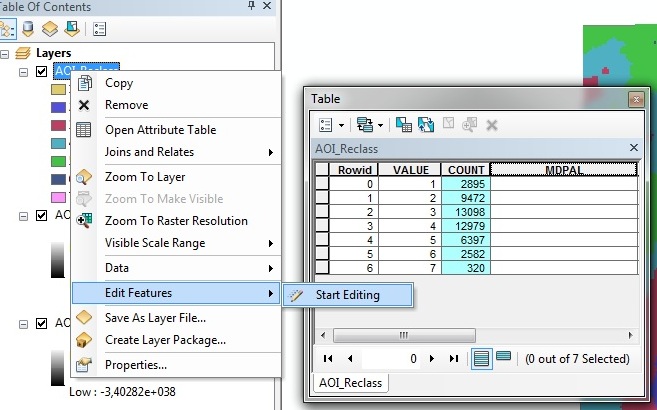This screenshot has width=657, height=410.
Task: Click the Copy icon in context menu
Action: click(84, 83)
